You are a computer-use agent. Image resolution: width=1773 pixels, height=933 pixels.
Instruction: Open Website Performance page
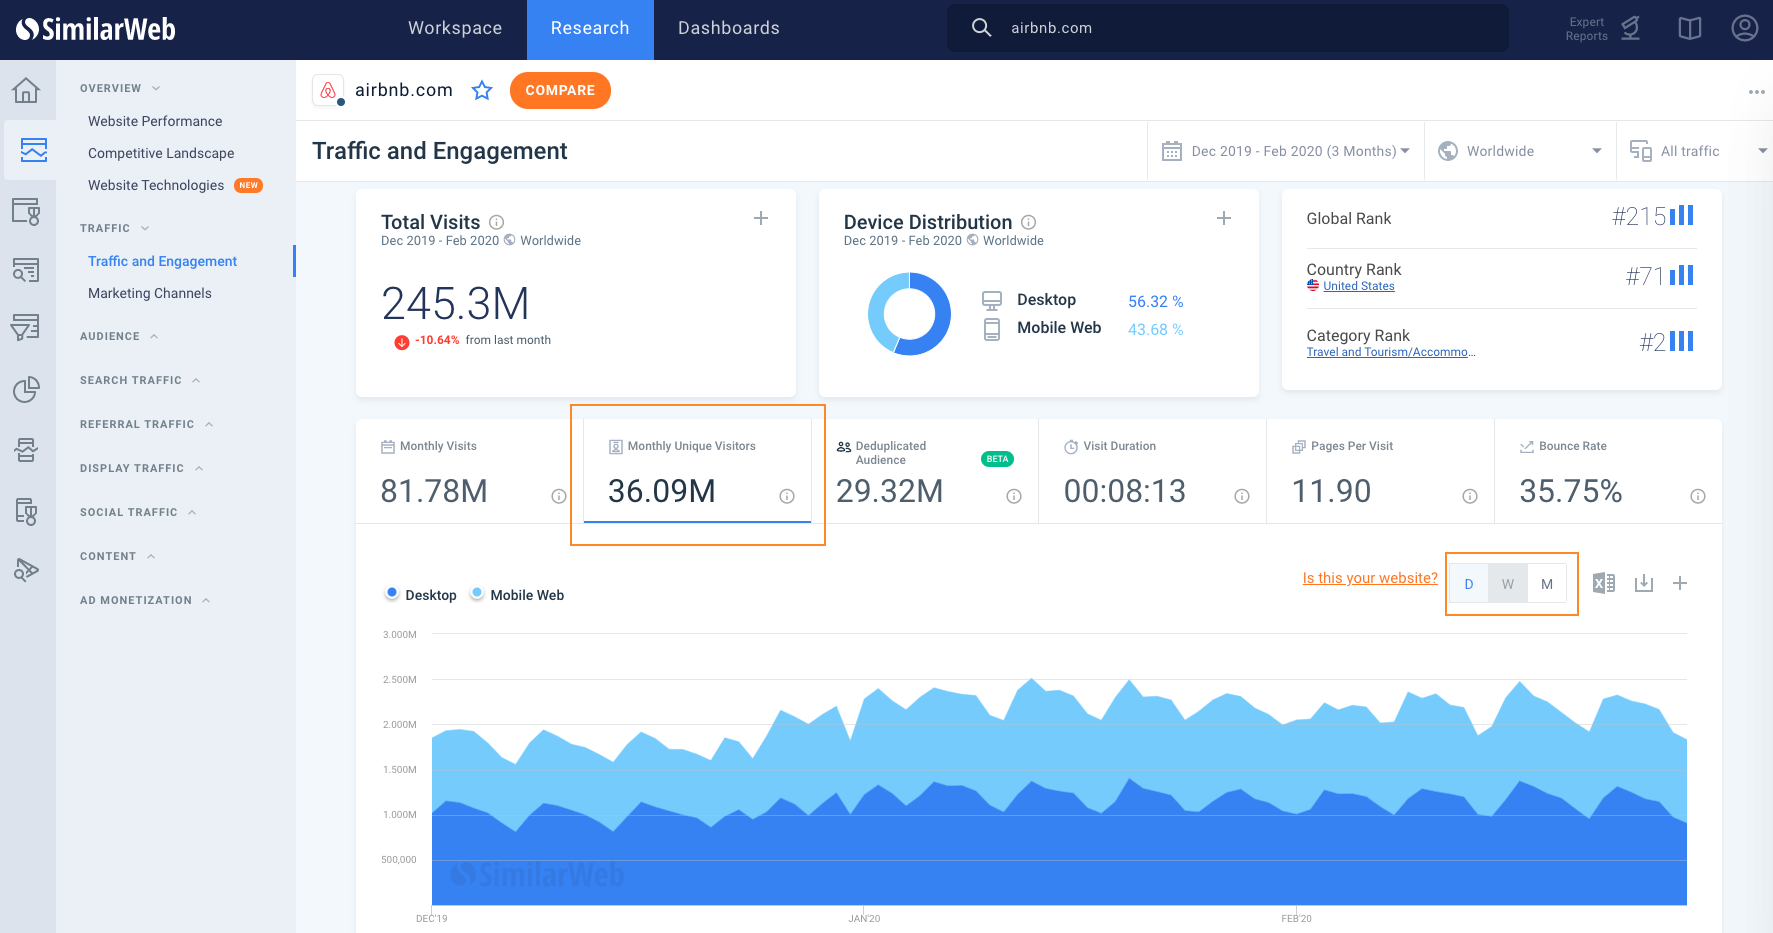(x=155, y=121)
